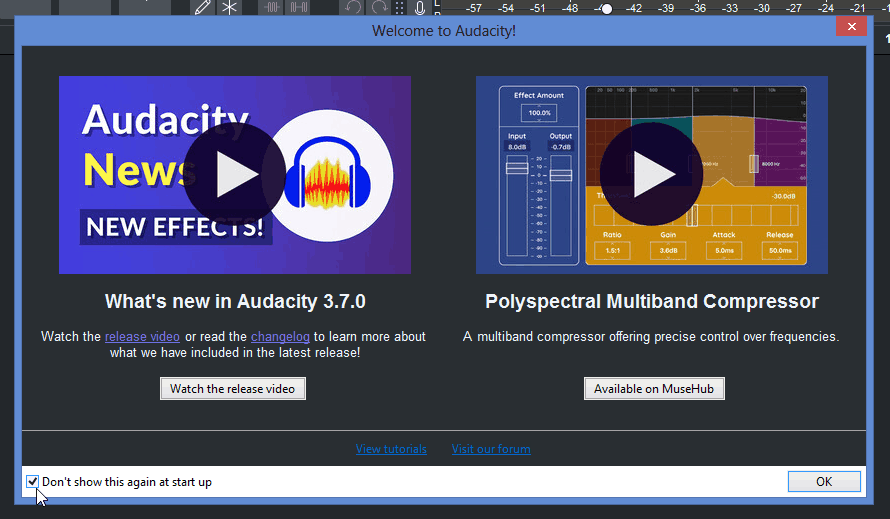This screenshot has height=519, width=890.
Task: Open the View tutorials link
Action: pyautogui.click(x=391, y=449)
